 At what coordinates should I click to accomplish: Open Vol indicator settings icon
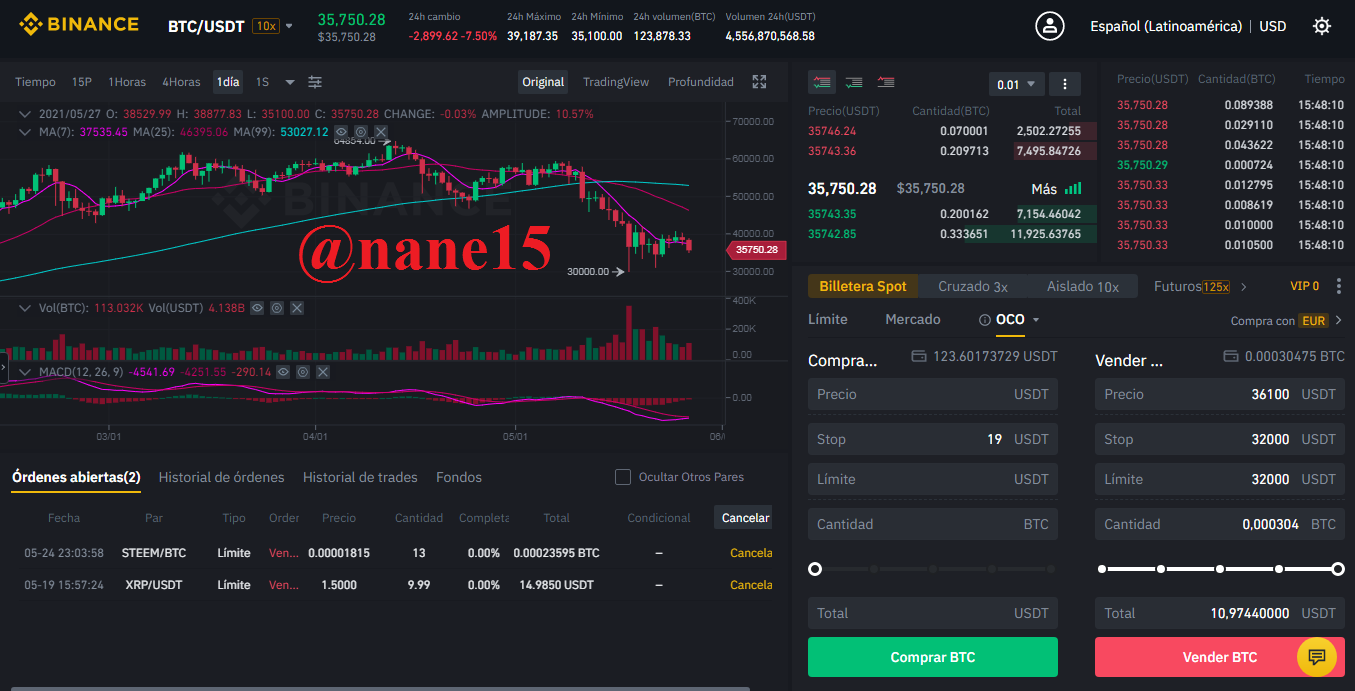click(276, 308)
